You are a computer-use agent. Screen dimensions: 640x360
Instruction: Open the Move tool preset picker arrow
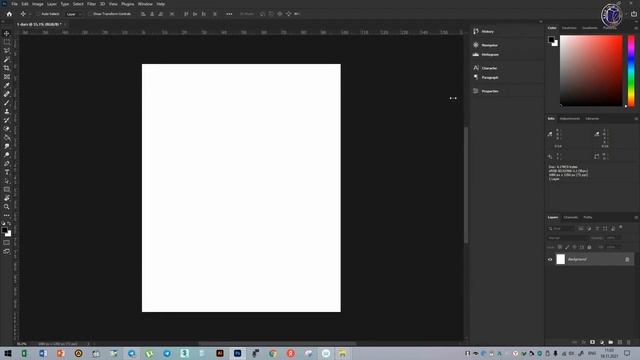30,14
